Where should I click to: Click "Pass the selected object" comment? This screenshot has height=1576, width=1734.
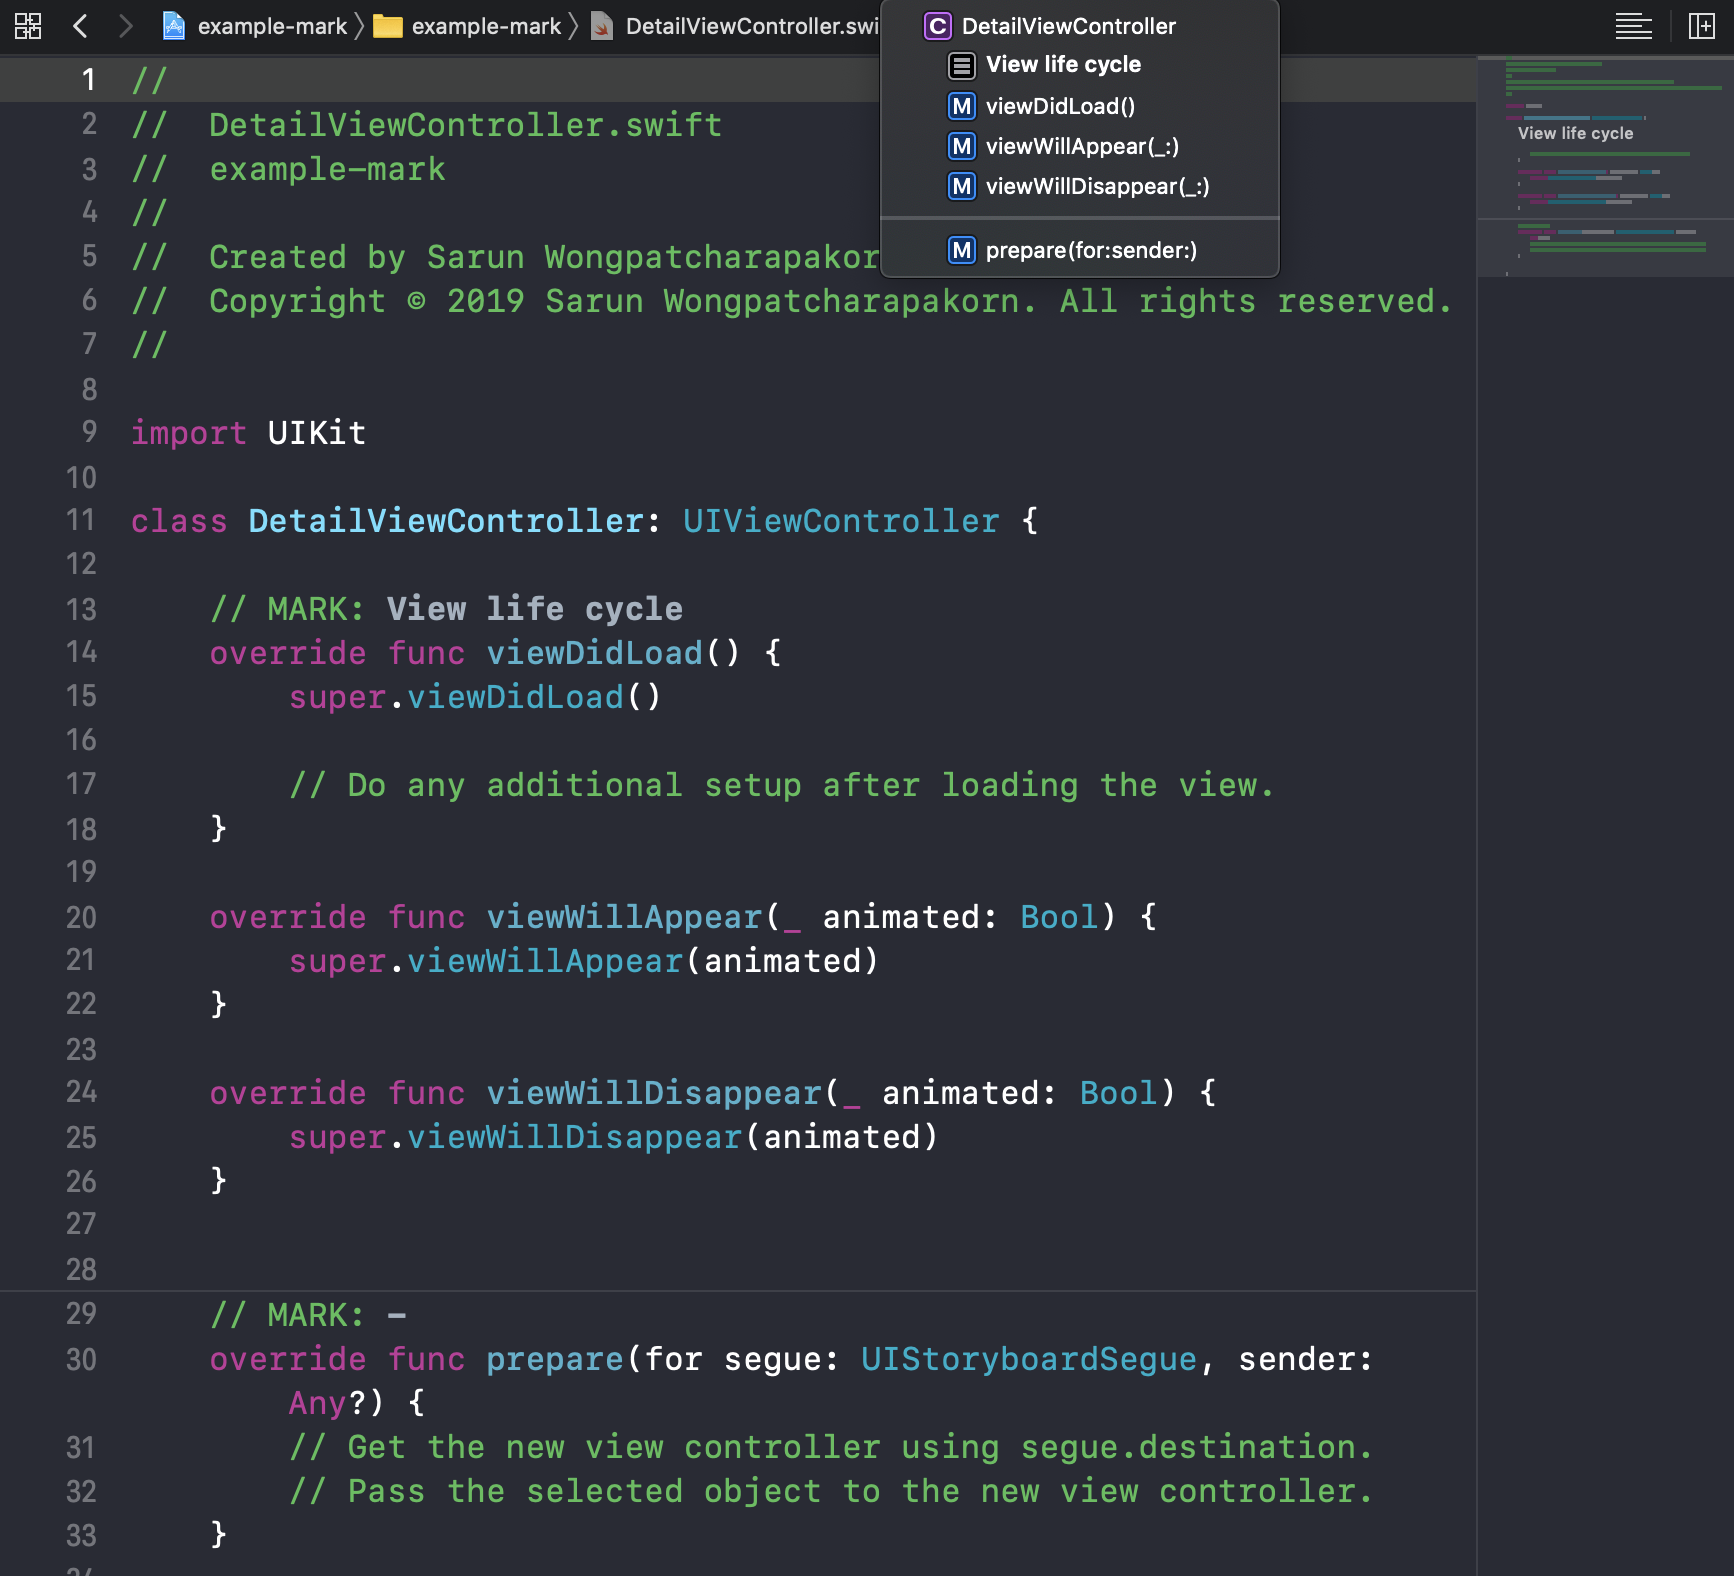831,1491
